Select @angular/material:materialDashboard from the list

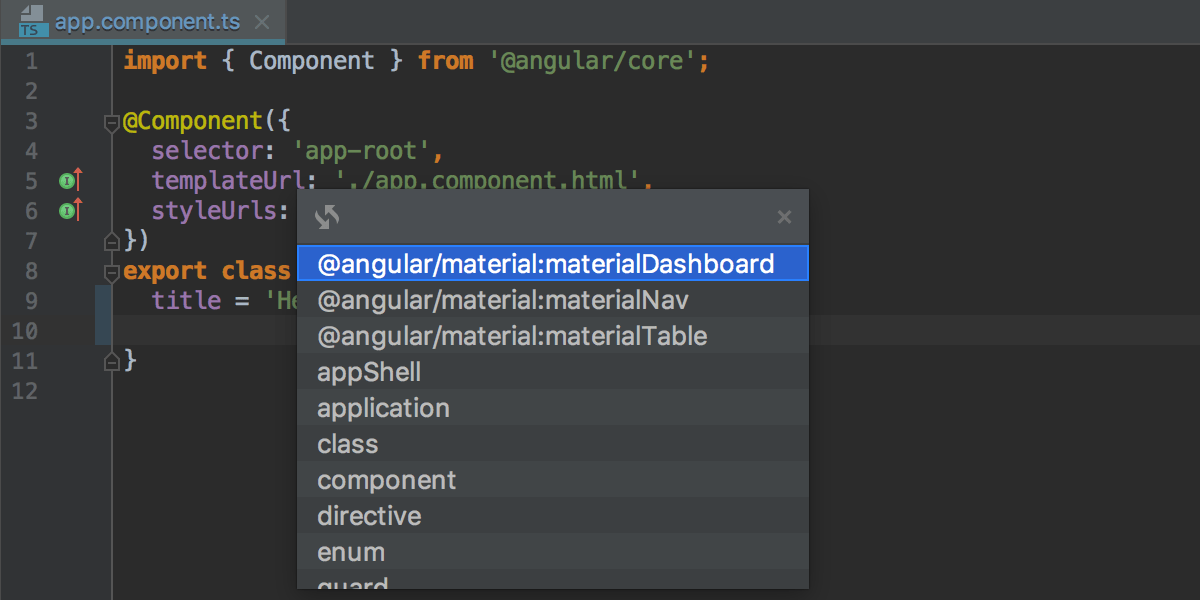[546, 263]
